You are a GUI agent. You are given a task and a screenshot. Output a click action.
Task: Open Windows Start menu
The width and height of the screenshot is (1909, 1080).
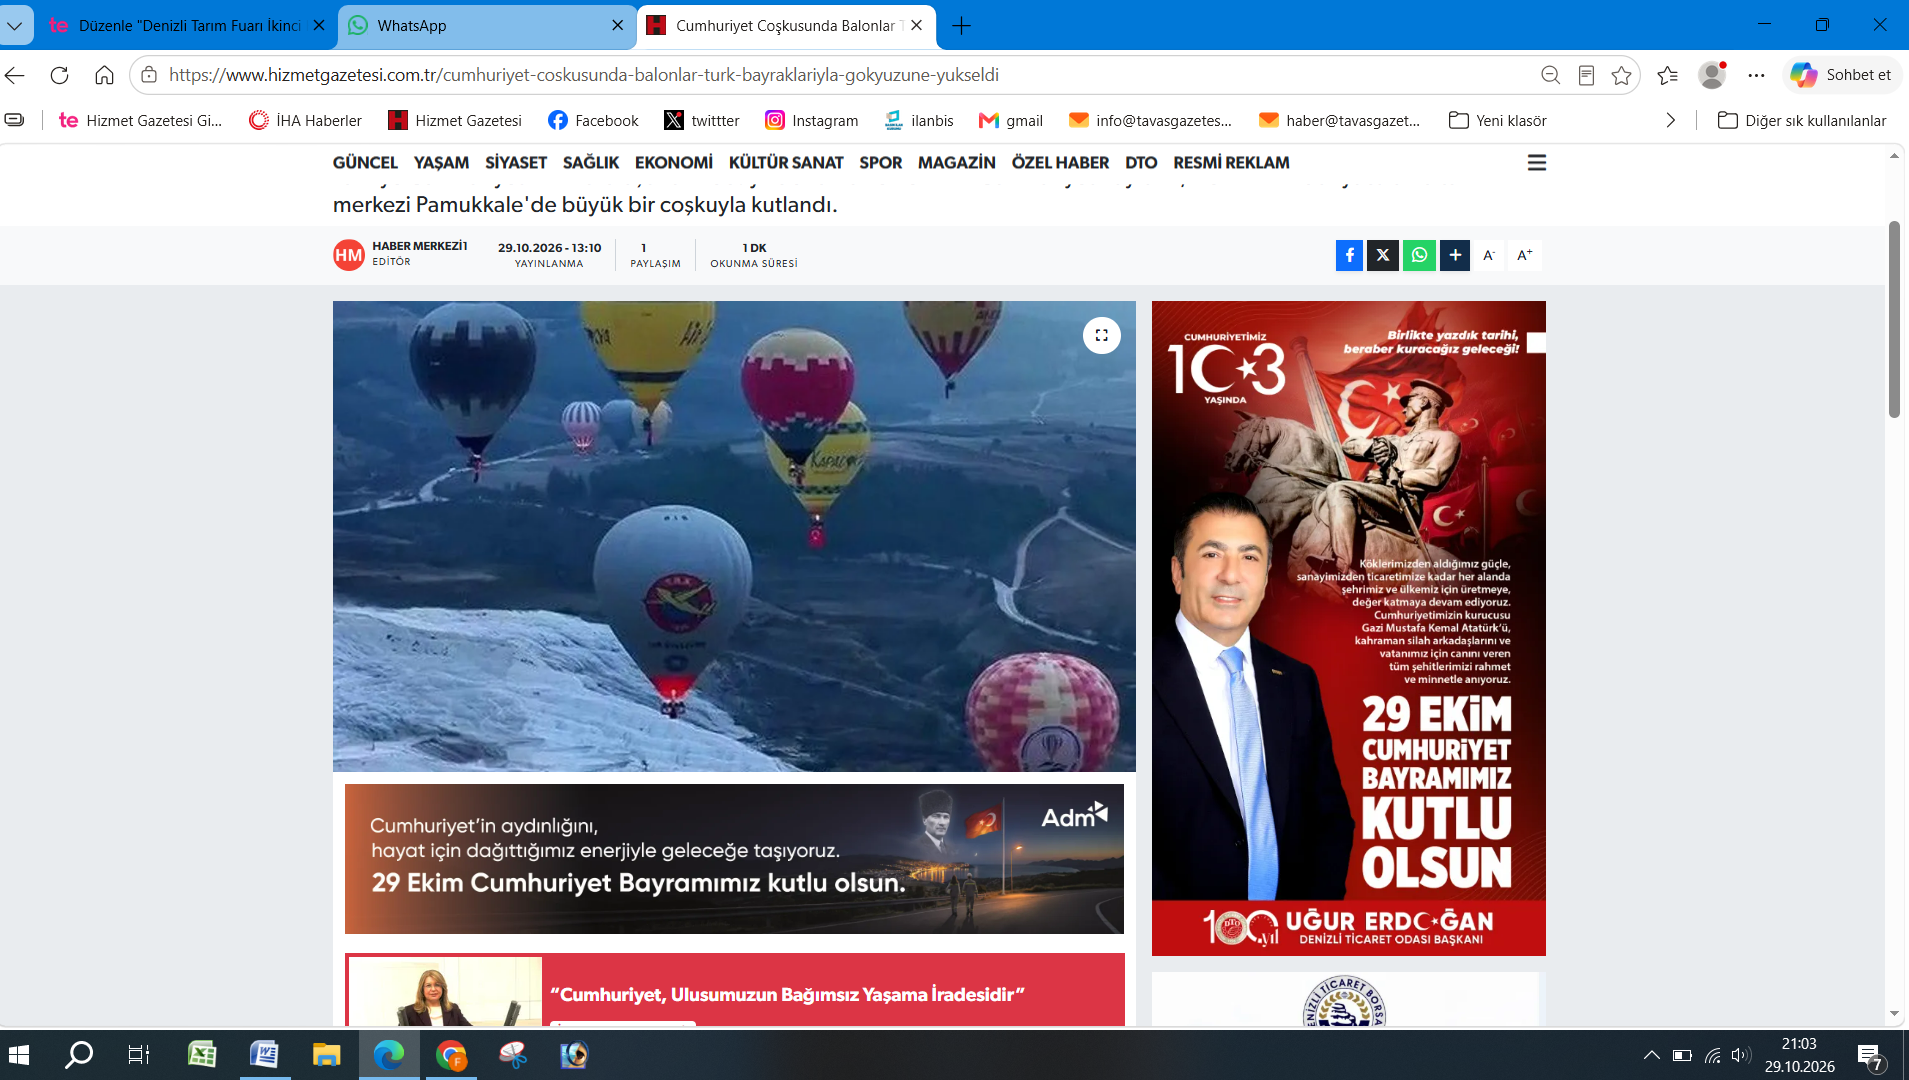pos(19,1055)
